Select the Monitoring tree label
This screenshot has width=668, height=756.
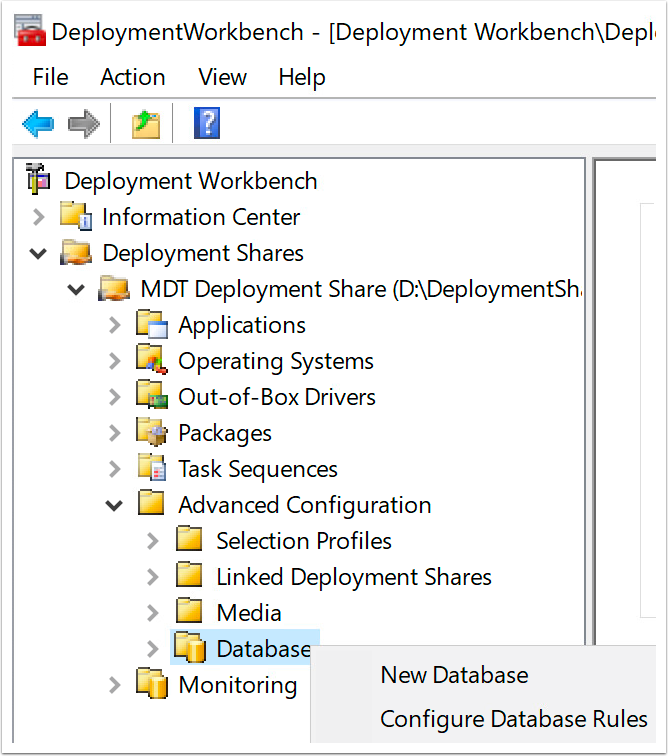[238, 685]
